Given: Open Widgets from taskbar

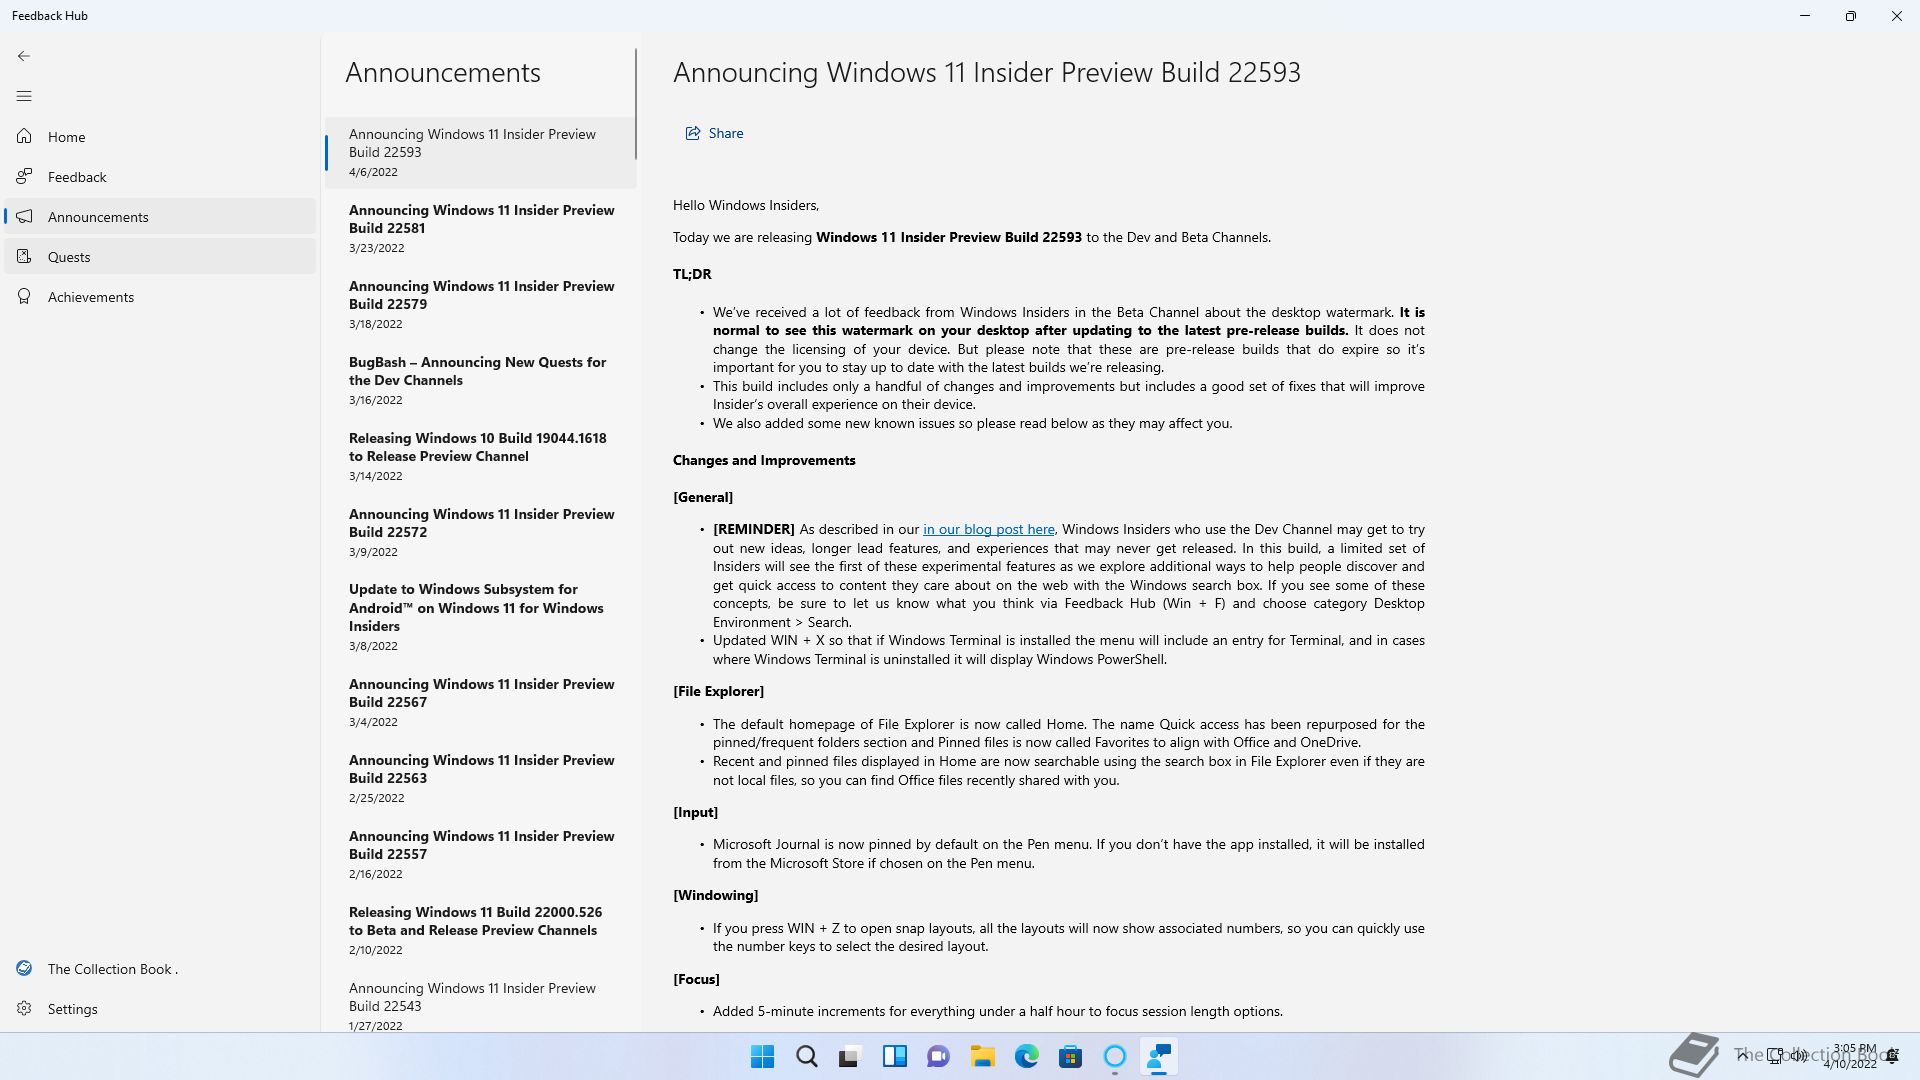Looking at the screenshot, I should 894,1057.
